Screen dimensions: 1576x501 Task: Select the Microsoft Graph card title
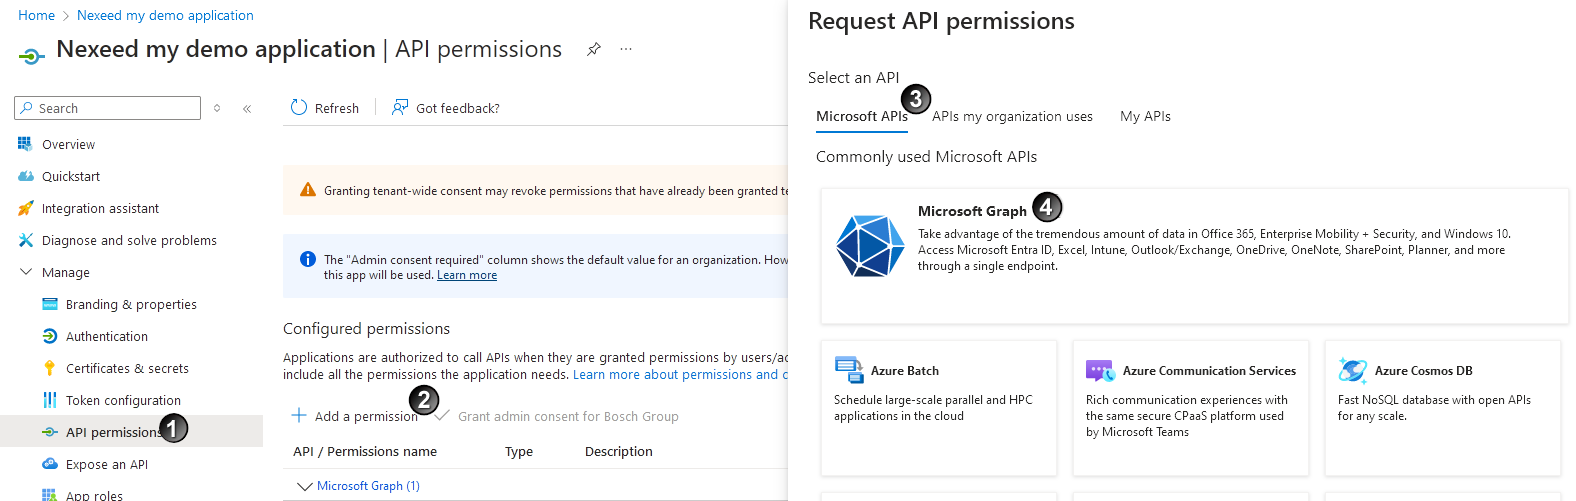[x=972, y=211]
